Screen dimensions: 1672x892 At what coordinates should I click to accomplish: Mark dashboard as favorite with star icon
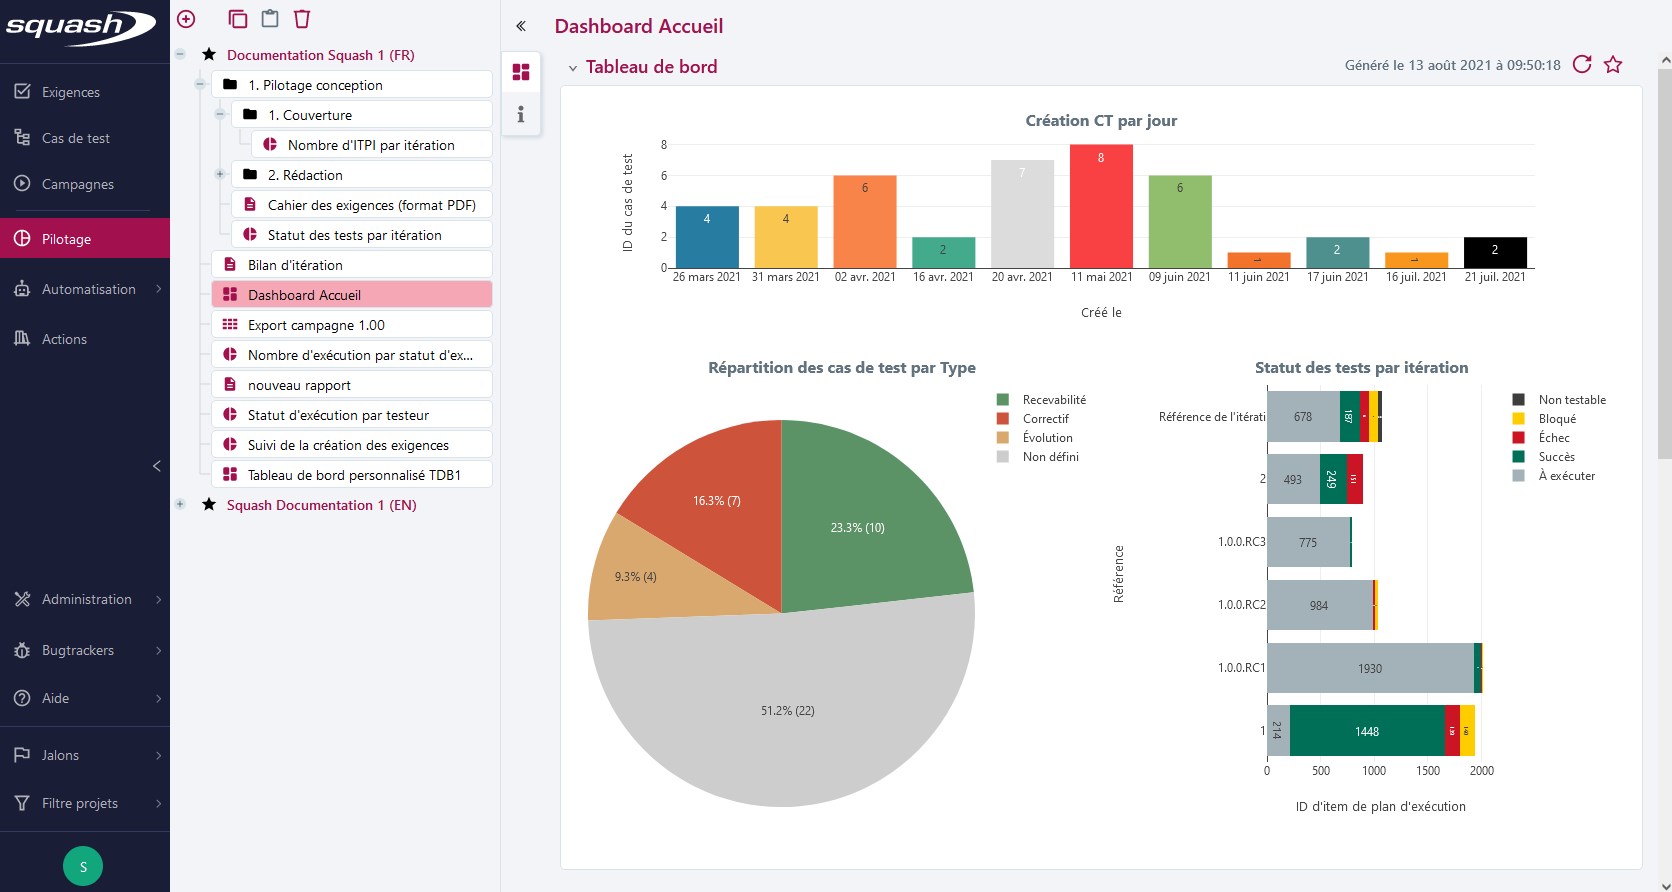pos(1613,65)
